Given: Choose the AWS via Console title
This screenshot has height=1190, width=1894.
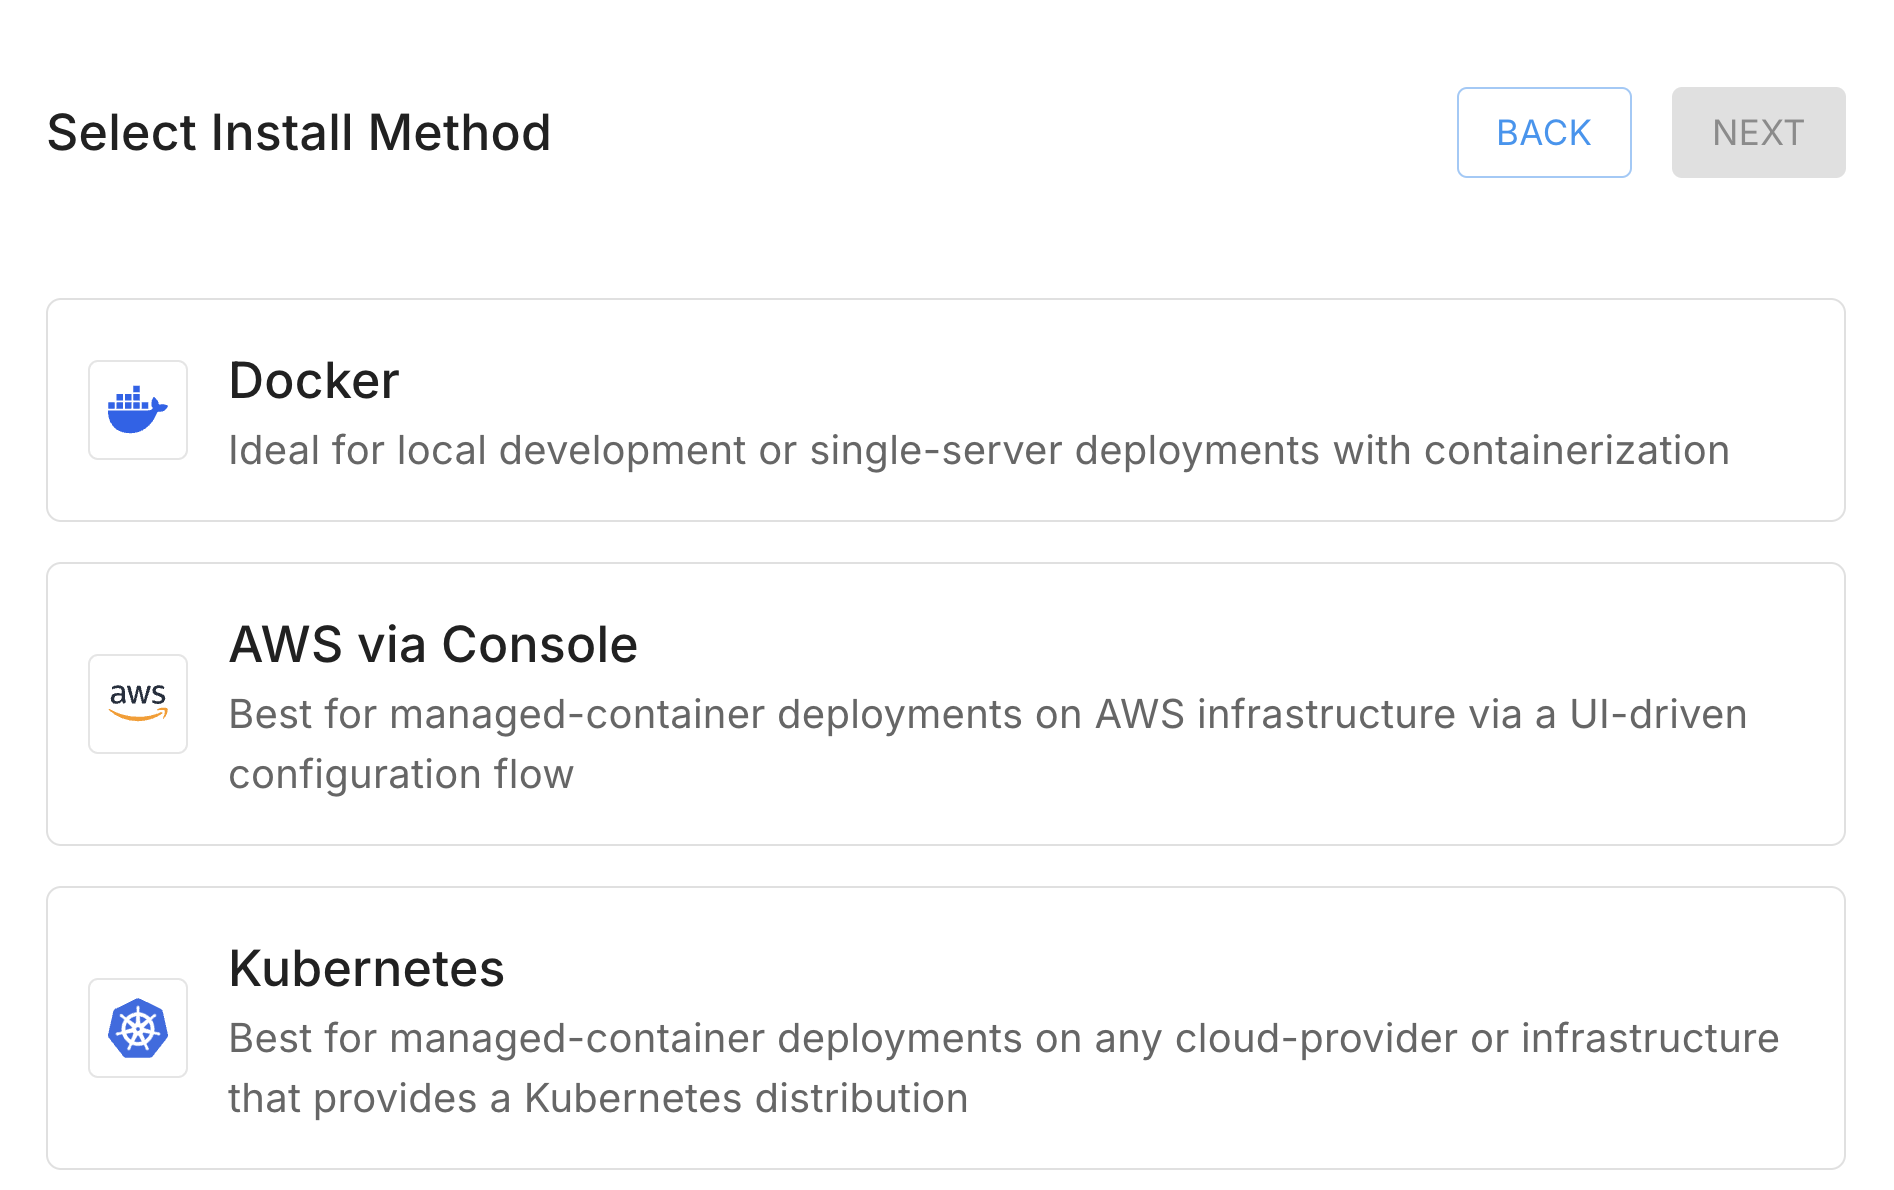Looking at the screenshot, I should (433, 645).
